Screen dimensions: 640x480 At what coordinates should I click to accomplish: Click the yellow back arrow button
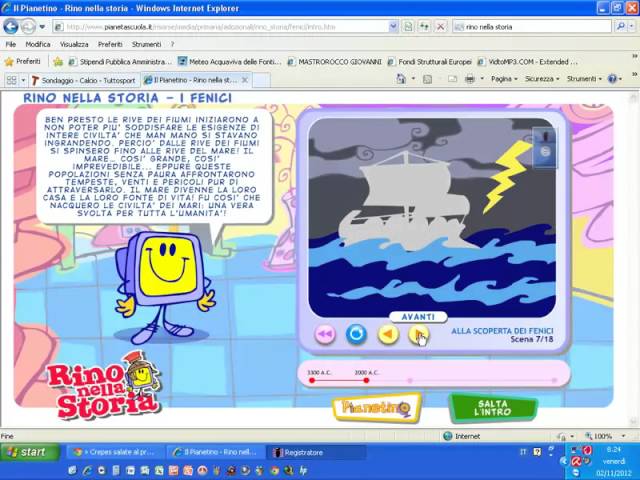click(388, 334)
